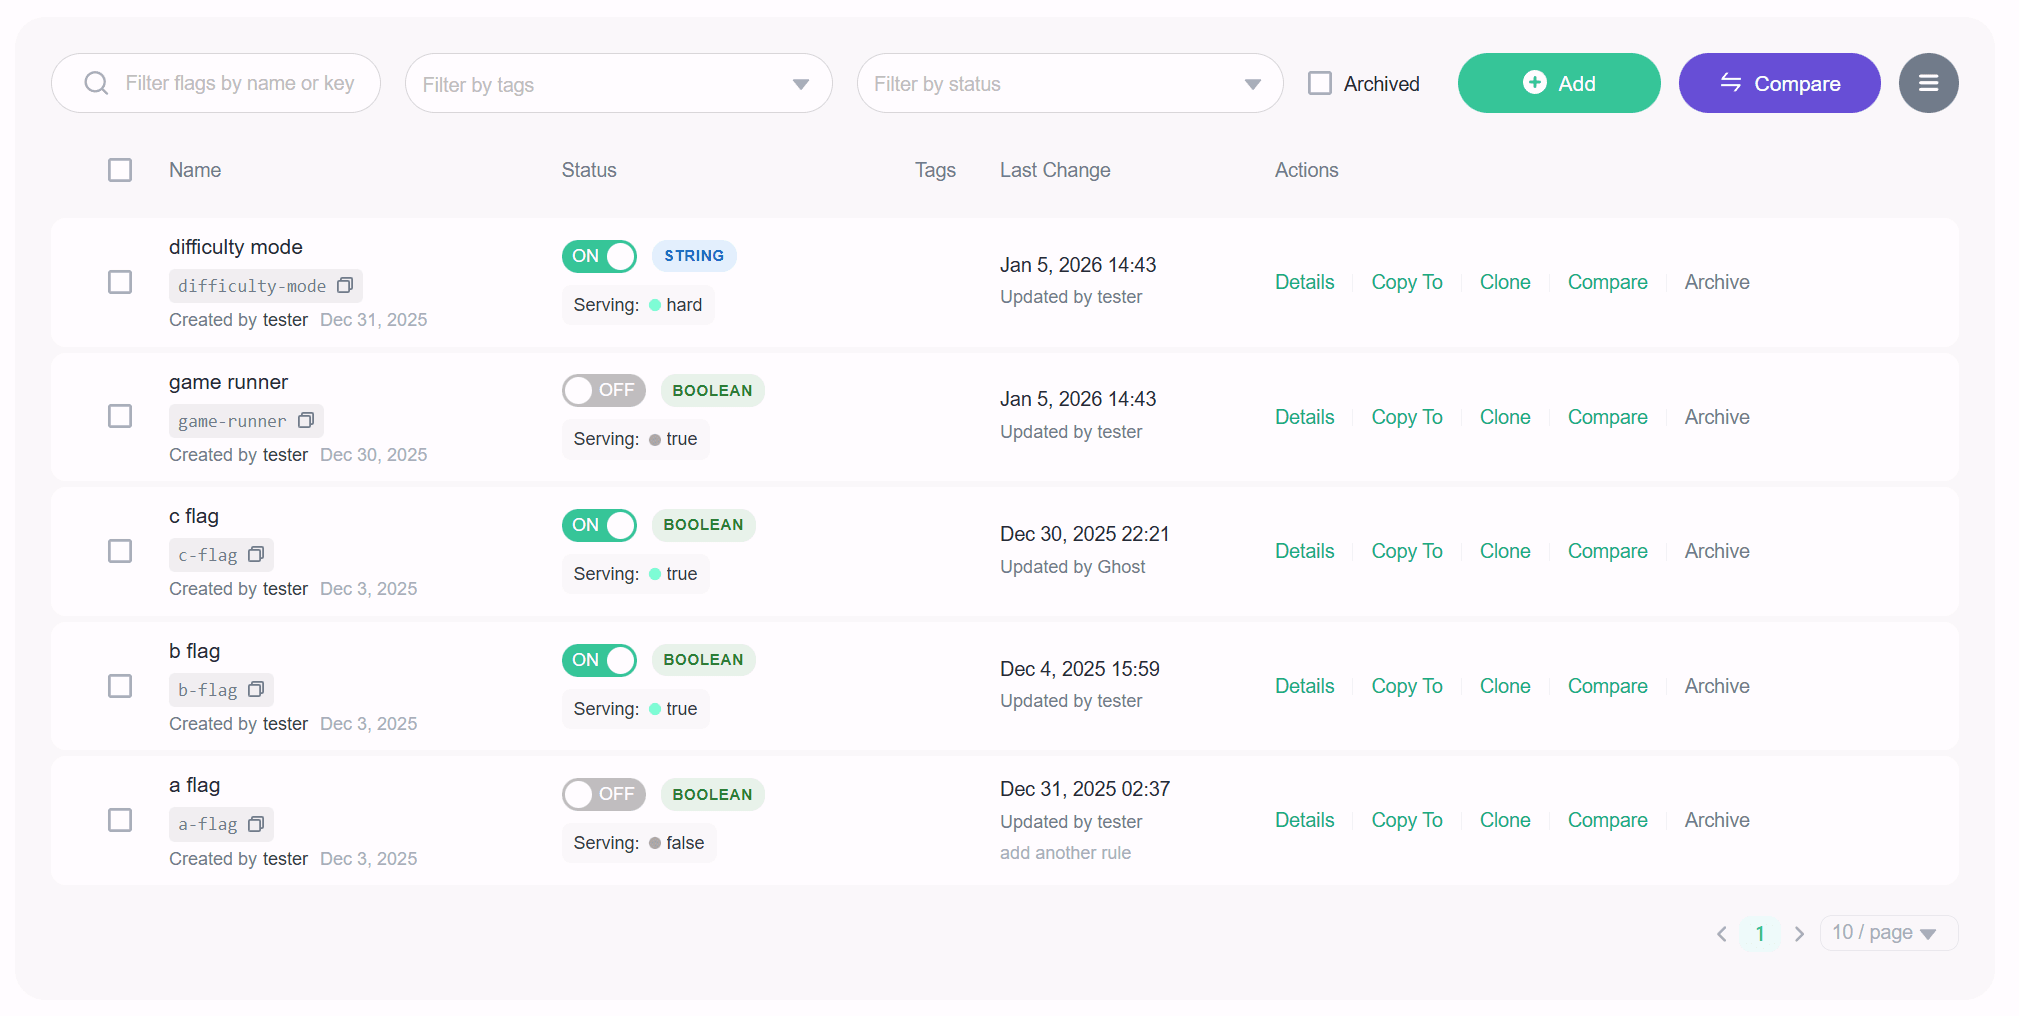Click the green Add button
This screenshot has width=2019, height=1016.
[x=1558, y=83]
